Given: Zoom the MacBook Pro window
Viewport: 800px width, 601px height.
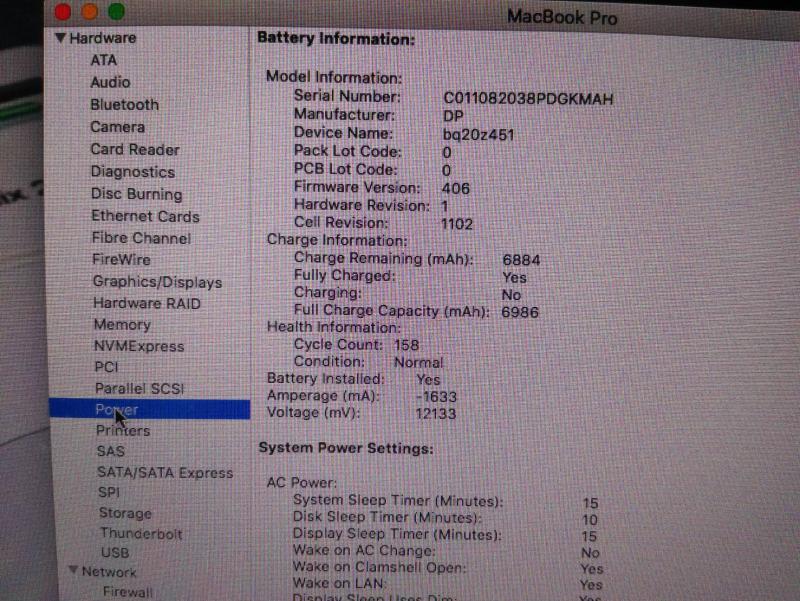Looking at the screenshot, I should [x=116, y=12].
